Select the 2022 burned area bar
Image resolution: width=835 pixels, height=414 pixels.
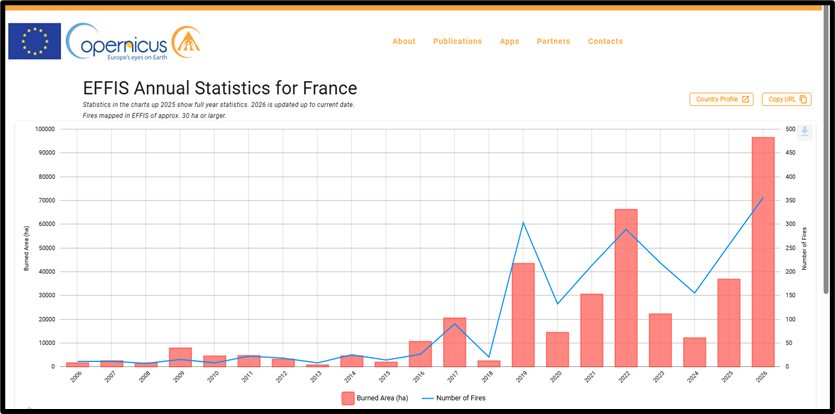(626, 288)
